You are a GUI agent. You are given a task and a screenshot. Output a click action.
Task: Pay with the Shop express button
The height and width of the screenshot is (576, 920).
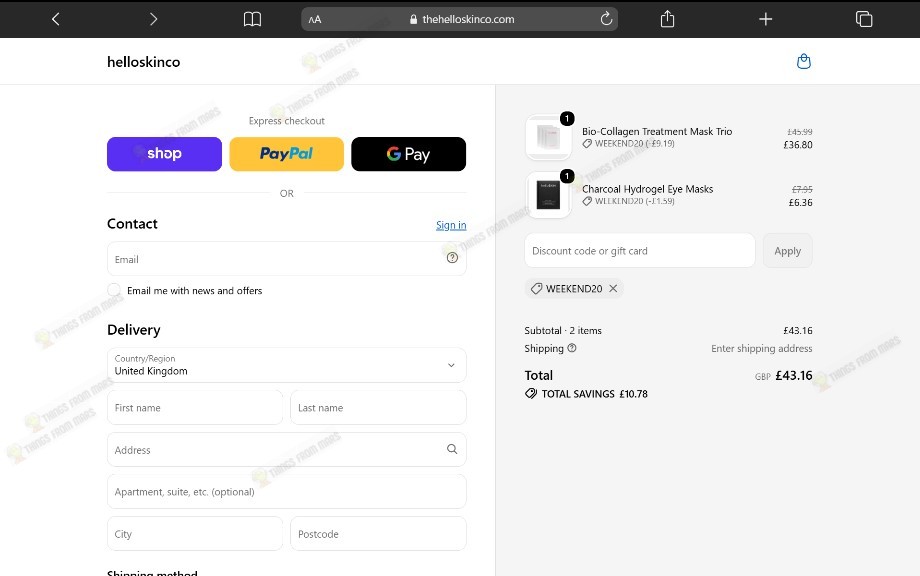pos(164,154)
